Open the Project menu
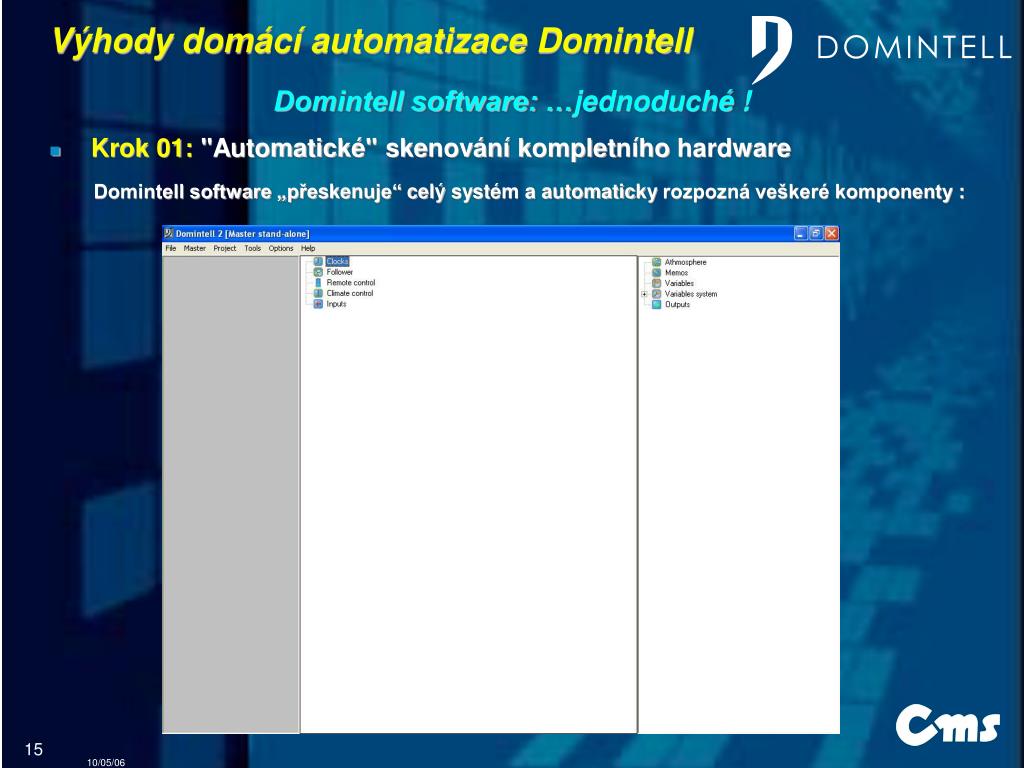This screenshot has height=768, width=1024. [225, 248]
